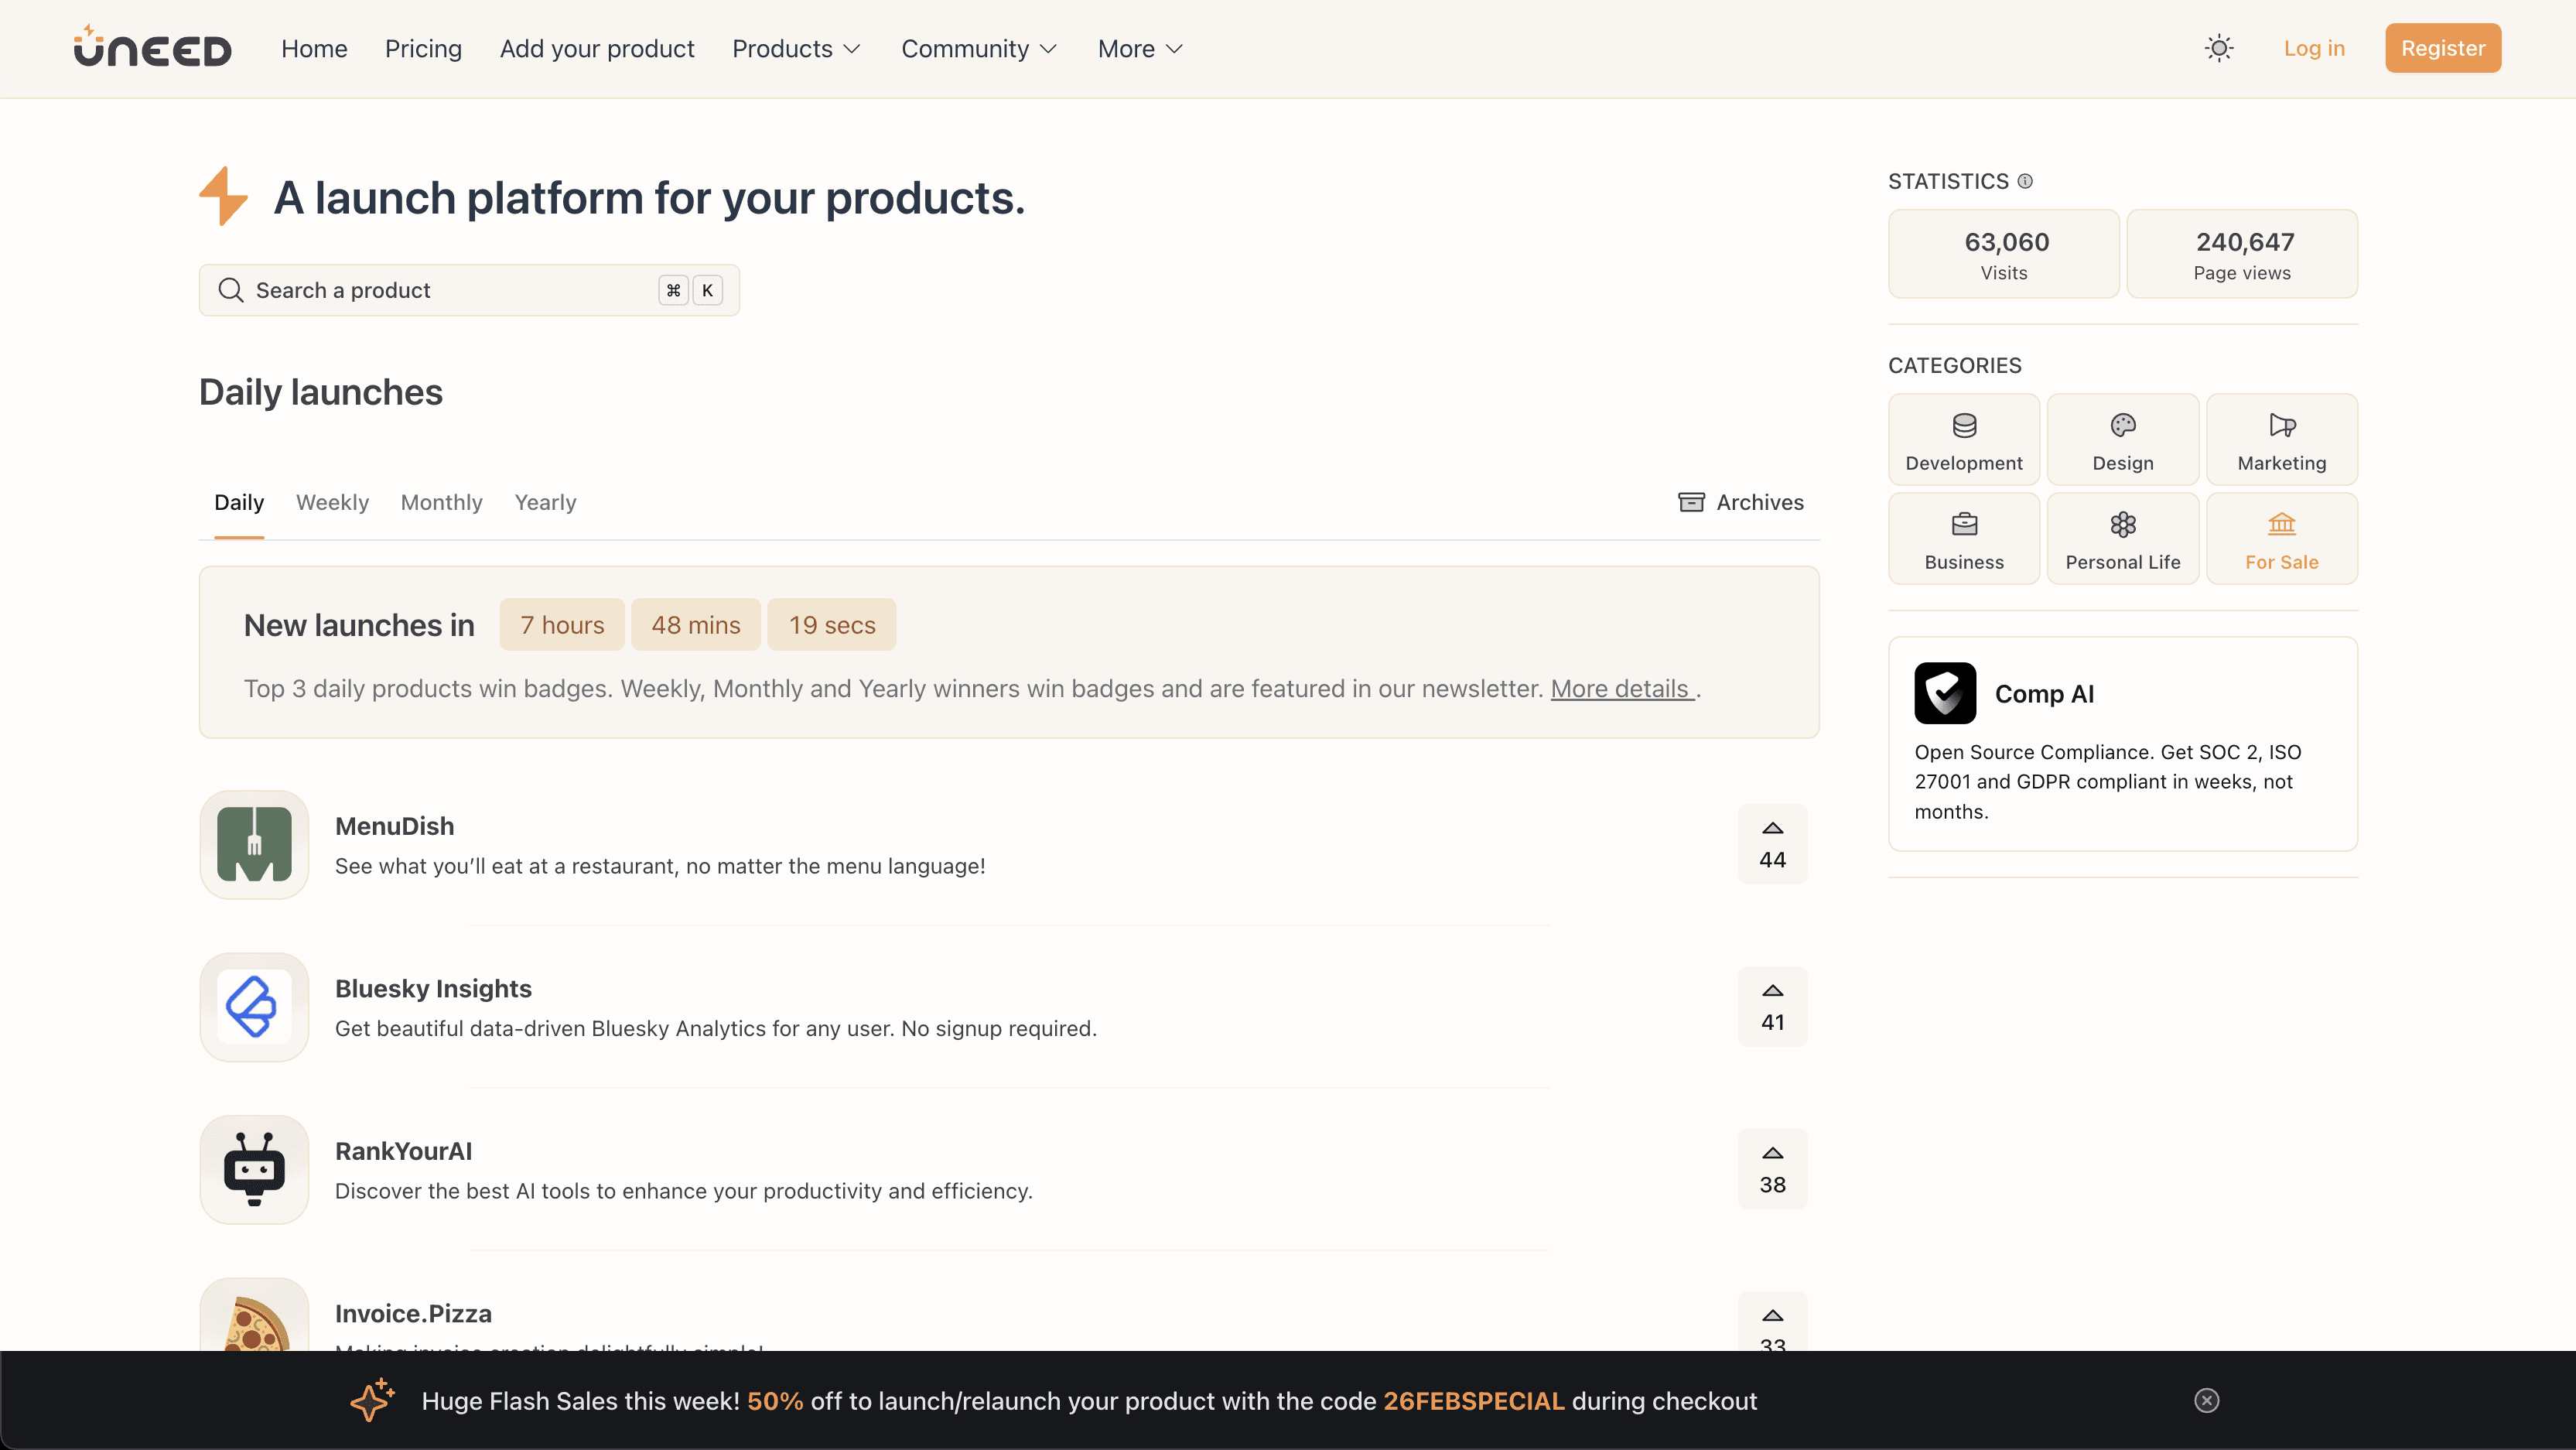Expand the More dropdown menu

pyautogui.click(x=1140, y=49)
